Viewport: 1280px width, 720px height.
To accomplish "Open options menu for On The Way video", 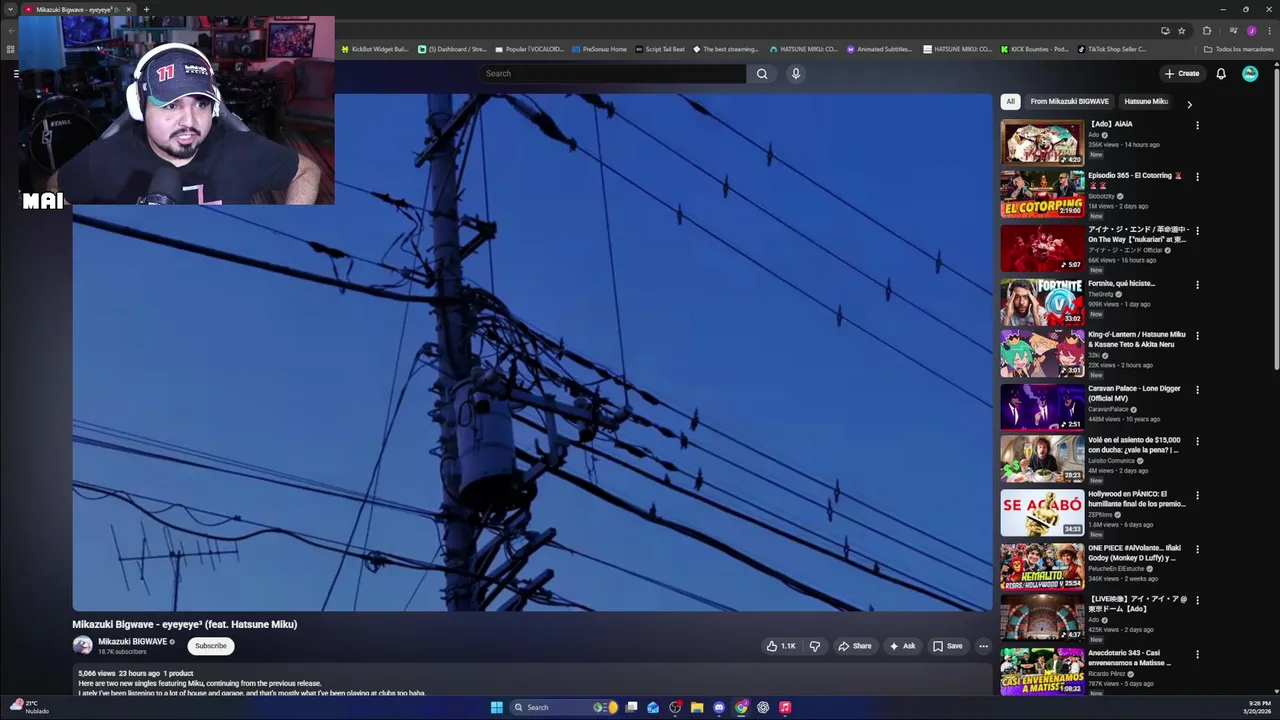I will pyautogui.click(x=1197, y=231).
